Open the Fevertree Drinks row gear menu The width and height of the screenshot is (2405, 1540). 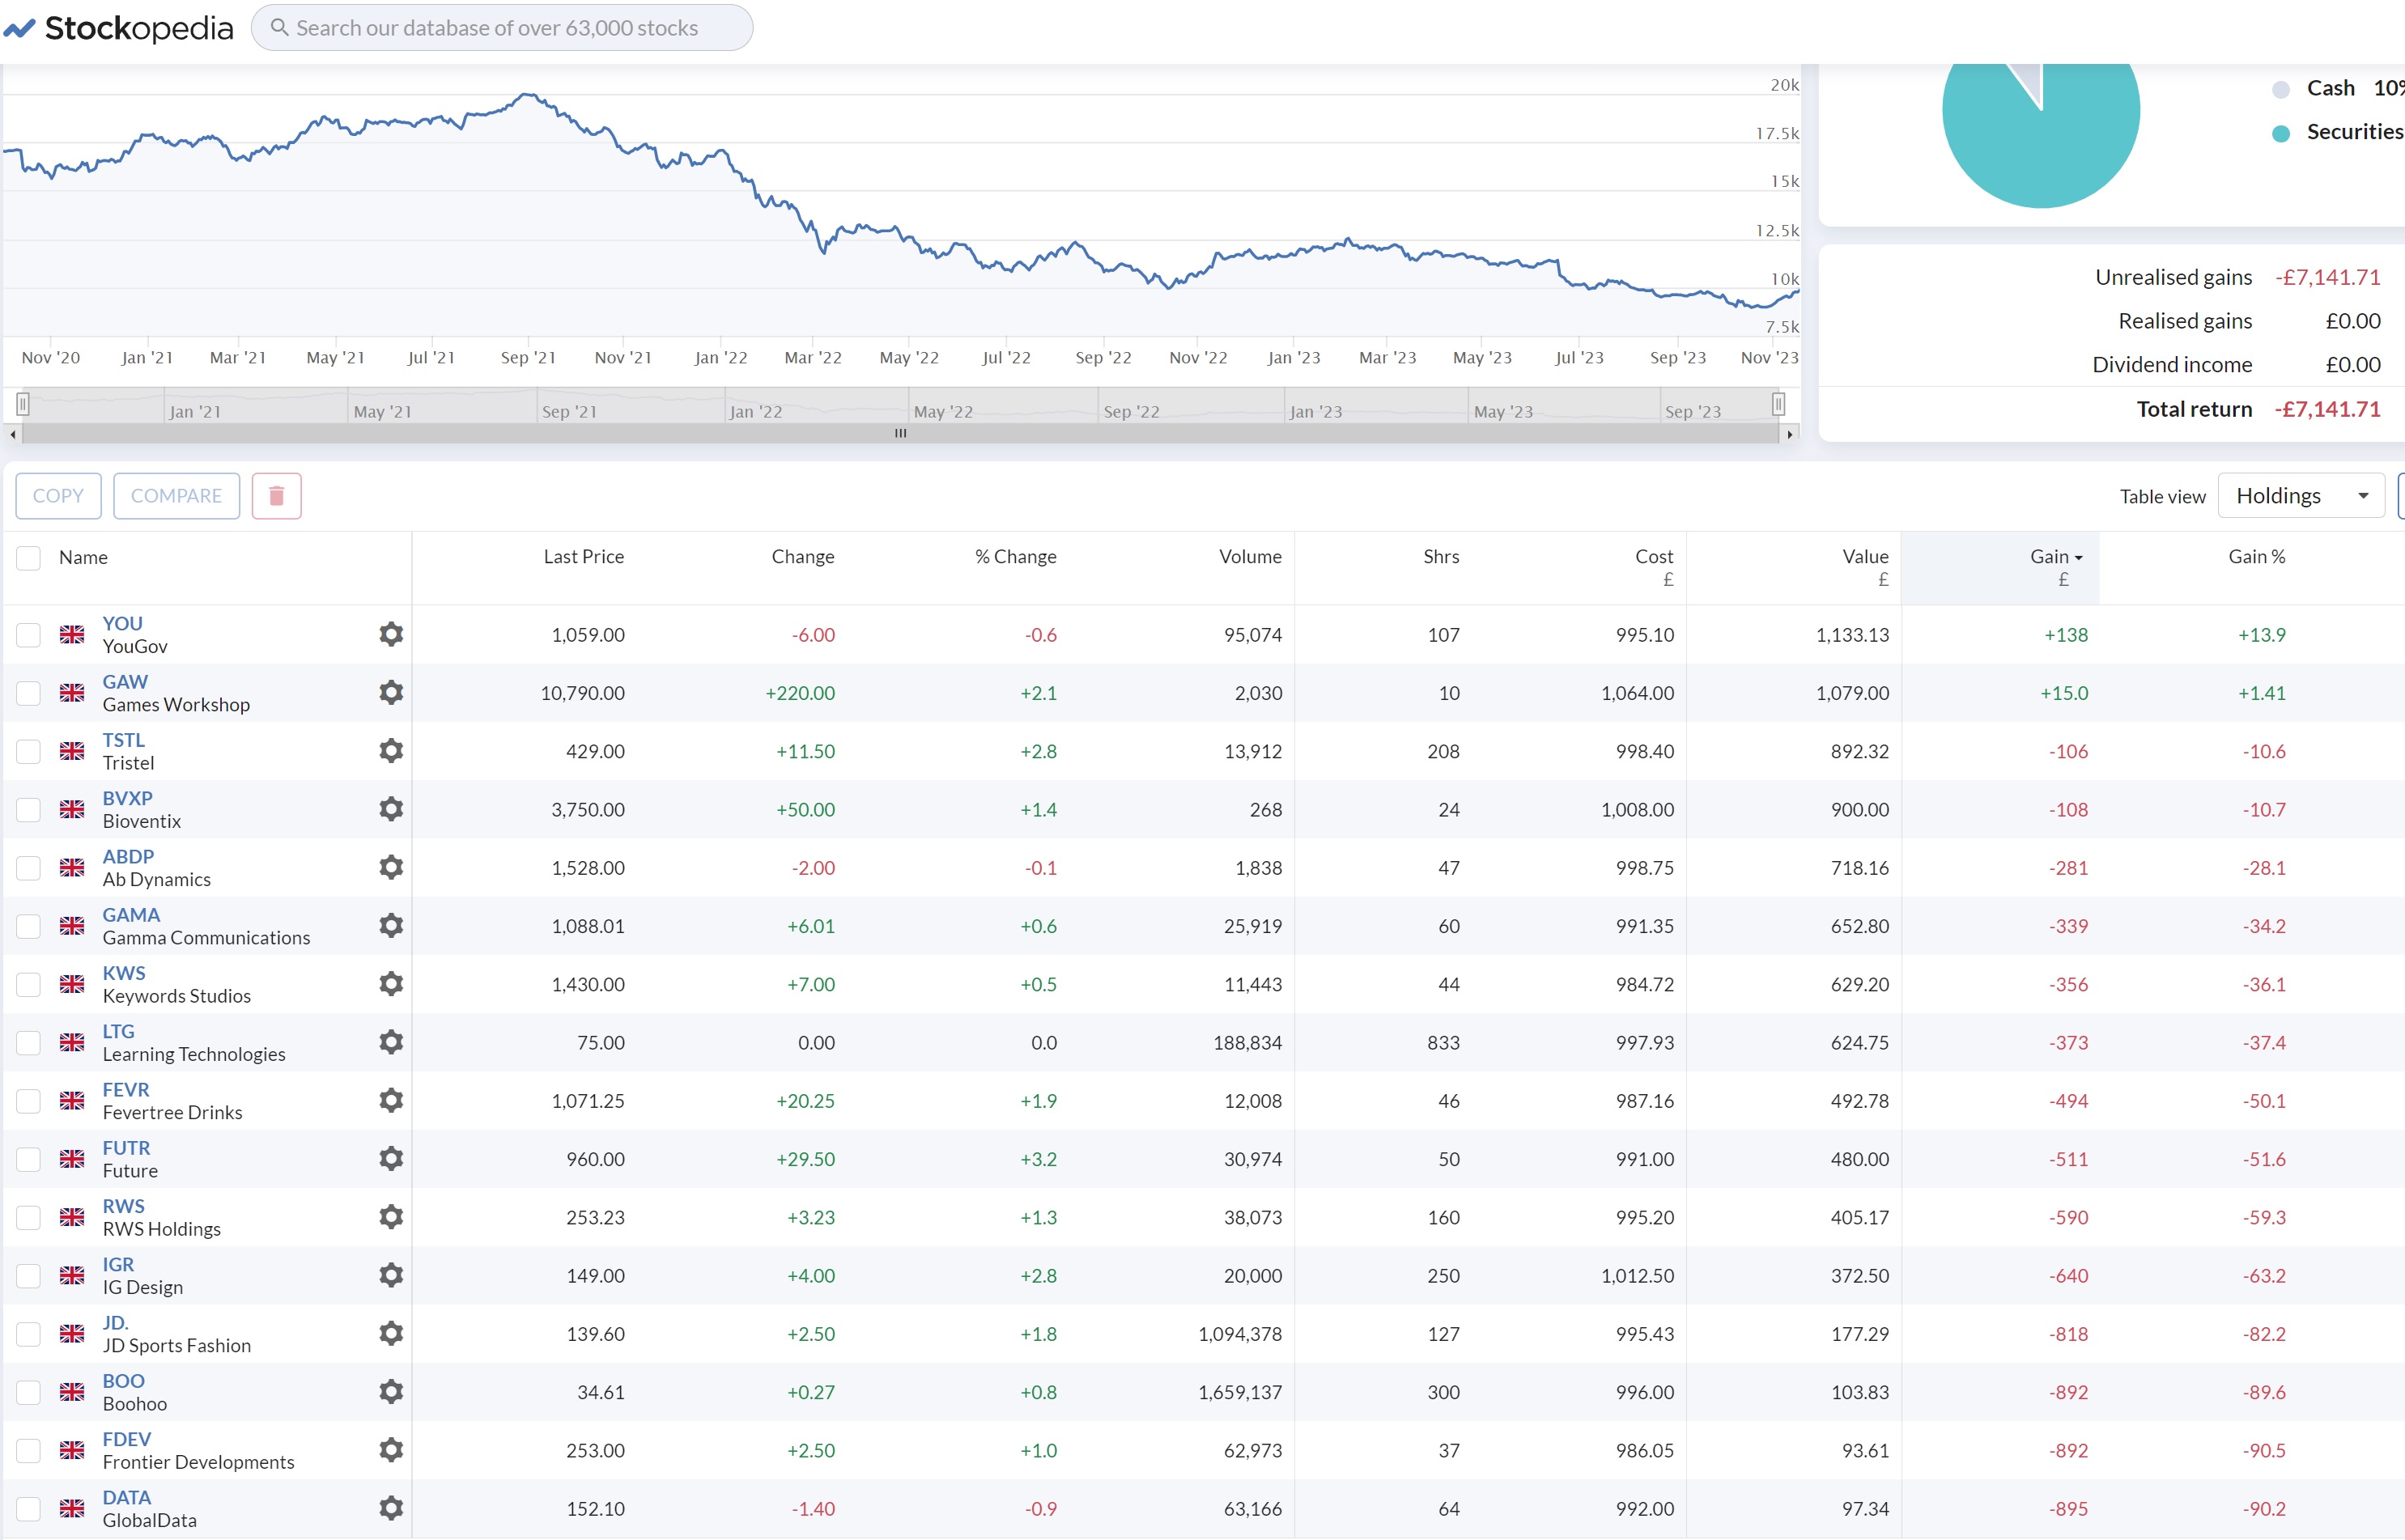coord(391,1100)
